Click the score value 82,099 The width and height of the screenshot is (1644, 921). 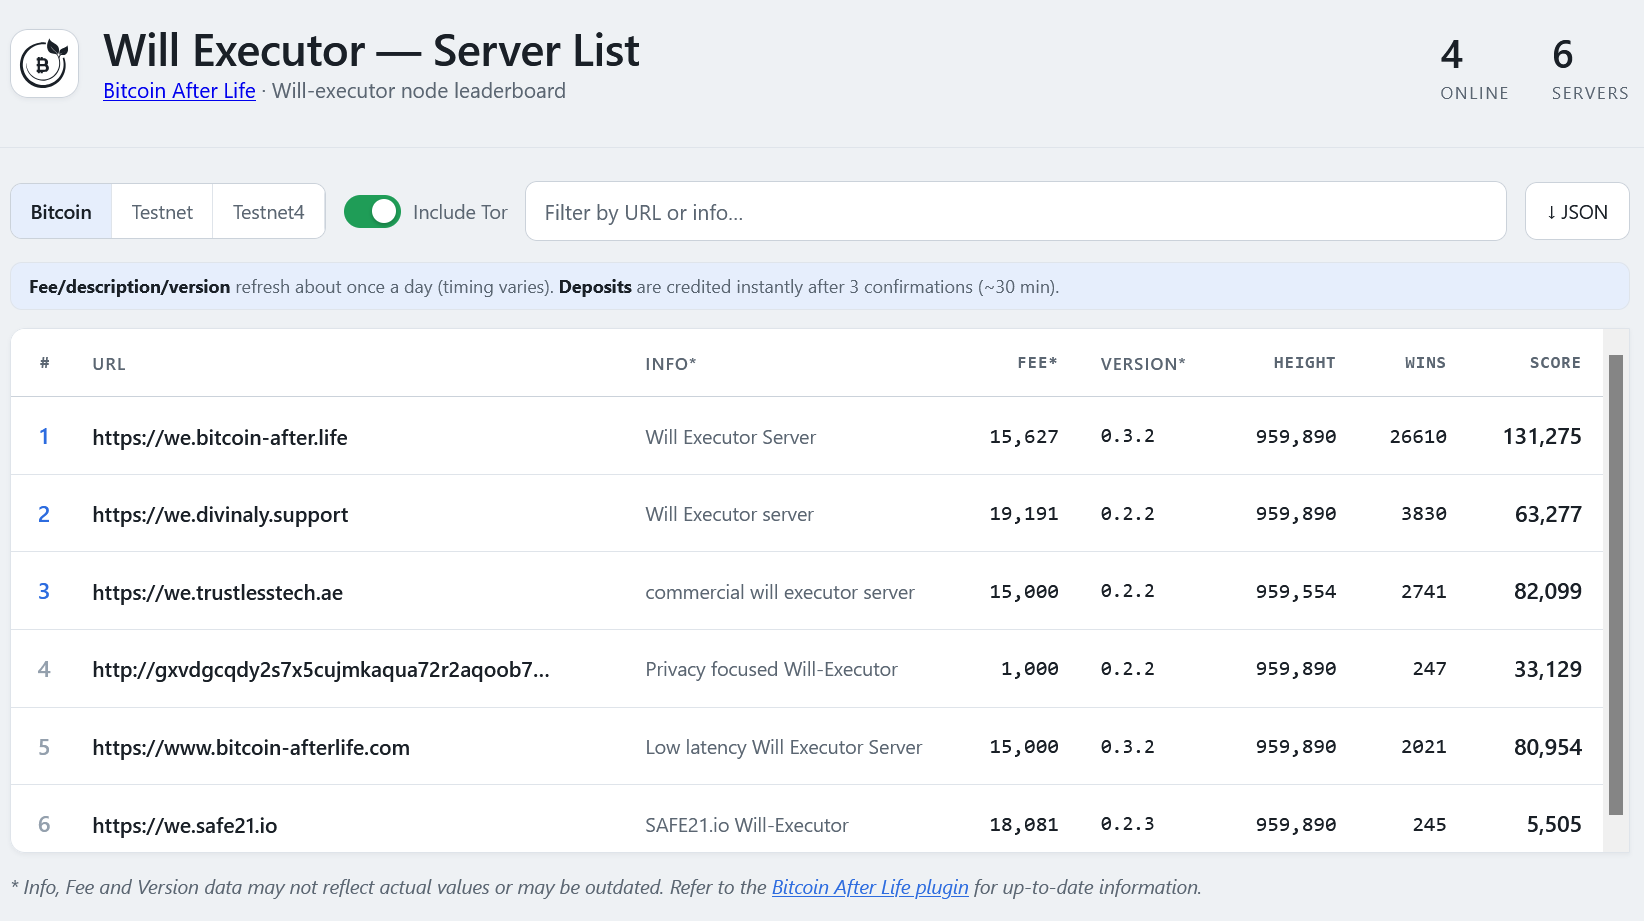[x=1547, y=591]
